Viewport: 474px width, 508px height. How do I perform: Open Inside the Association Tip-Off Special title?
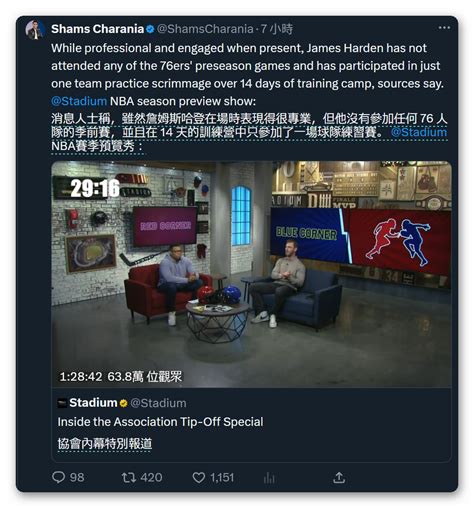click(160, 422)
